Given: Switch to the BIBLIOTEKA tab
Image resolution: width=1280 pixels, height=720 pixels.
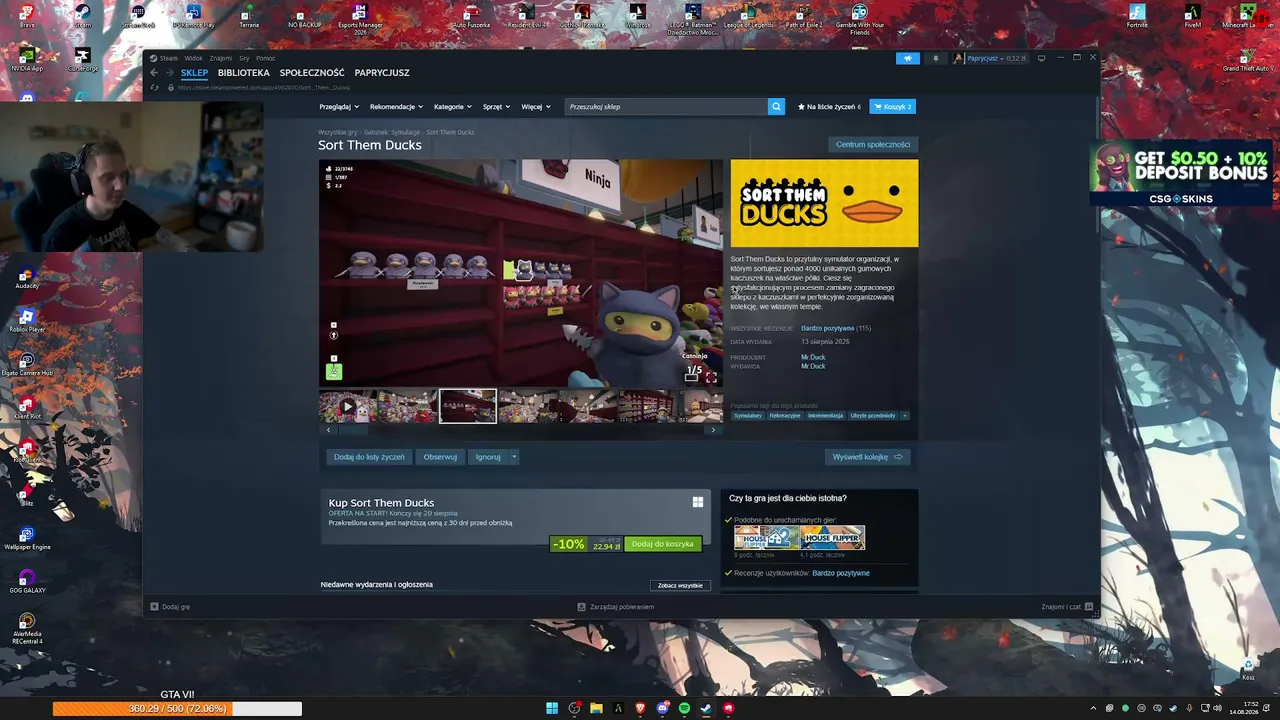Looking at the screenshot, I should coord(243,73).
